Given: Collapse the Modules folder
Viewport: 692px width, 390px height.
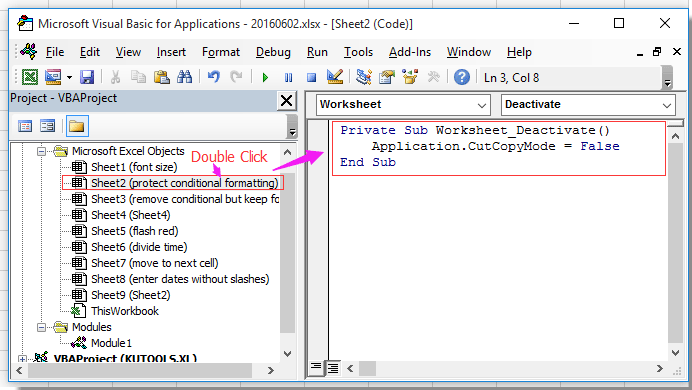Looking at the screenshot, I should 41,327.
